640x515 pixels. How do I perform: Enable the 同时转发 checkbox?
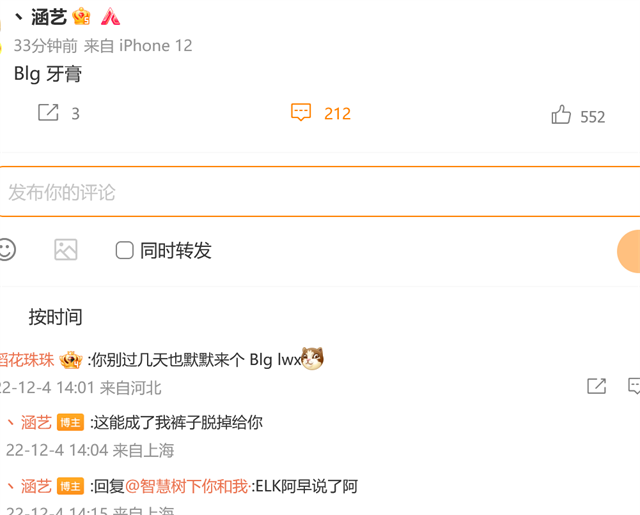(124, 250)
